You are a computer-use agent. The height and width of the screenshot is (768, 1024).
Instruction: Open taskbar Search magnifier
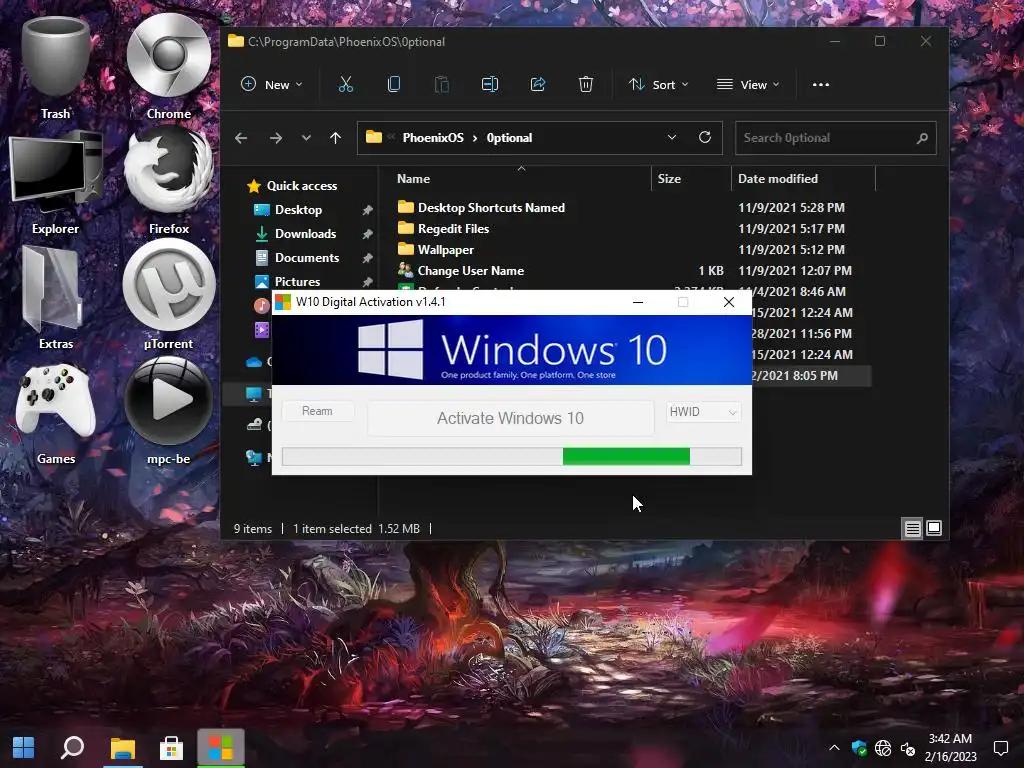[x=72, y=748]
